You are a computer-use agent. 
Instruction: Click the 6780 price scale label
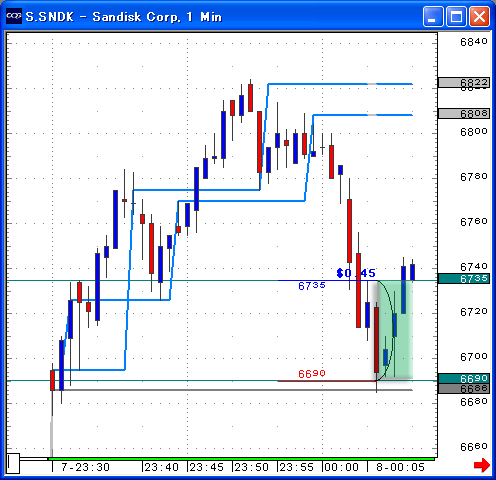click(474, 177)
